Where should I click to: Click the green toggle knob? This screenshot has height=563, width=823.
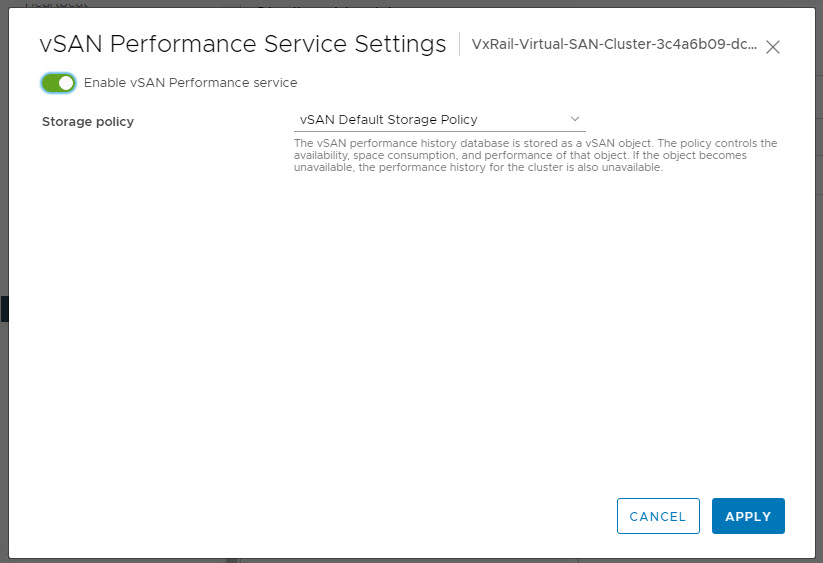(x=66, y=83)
